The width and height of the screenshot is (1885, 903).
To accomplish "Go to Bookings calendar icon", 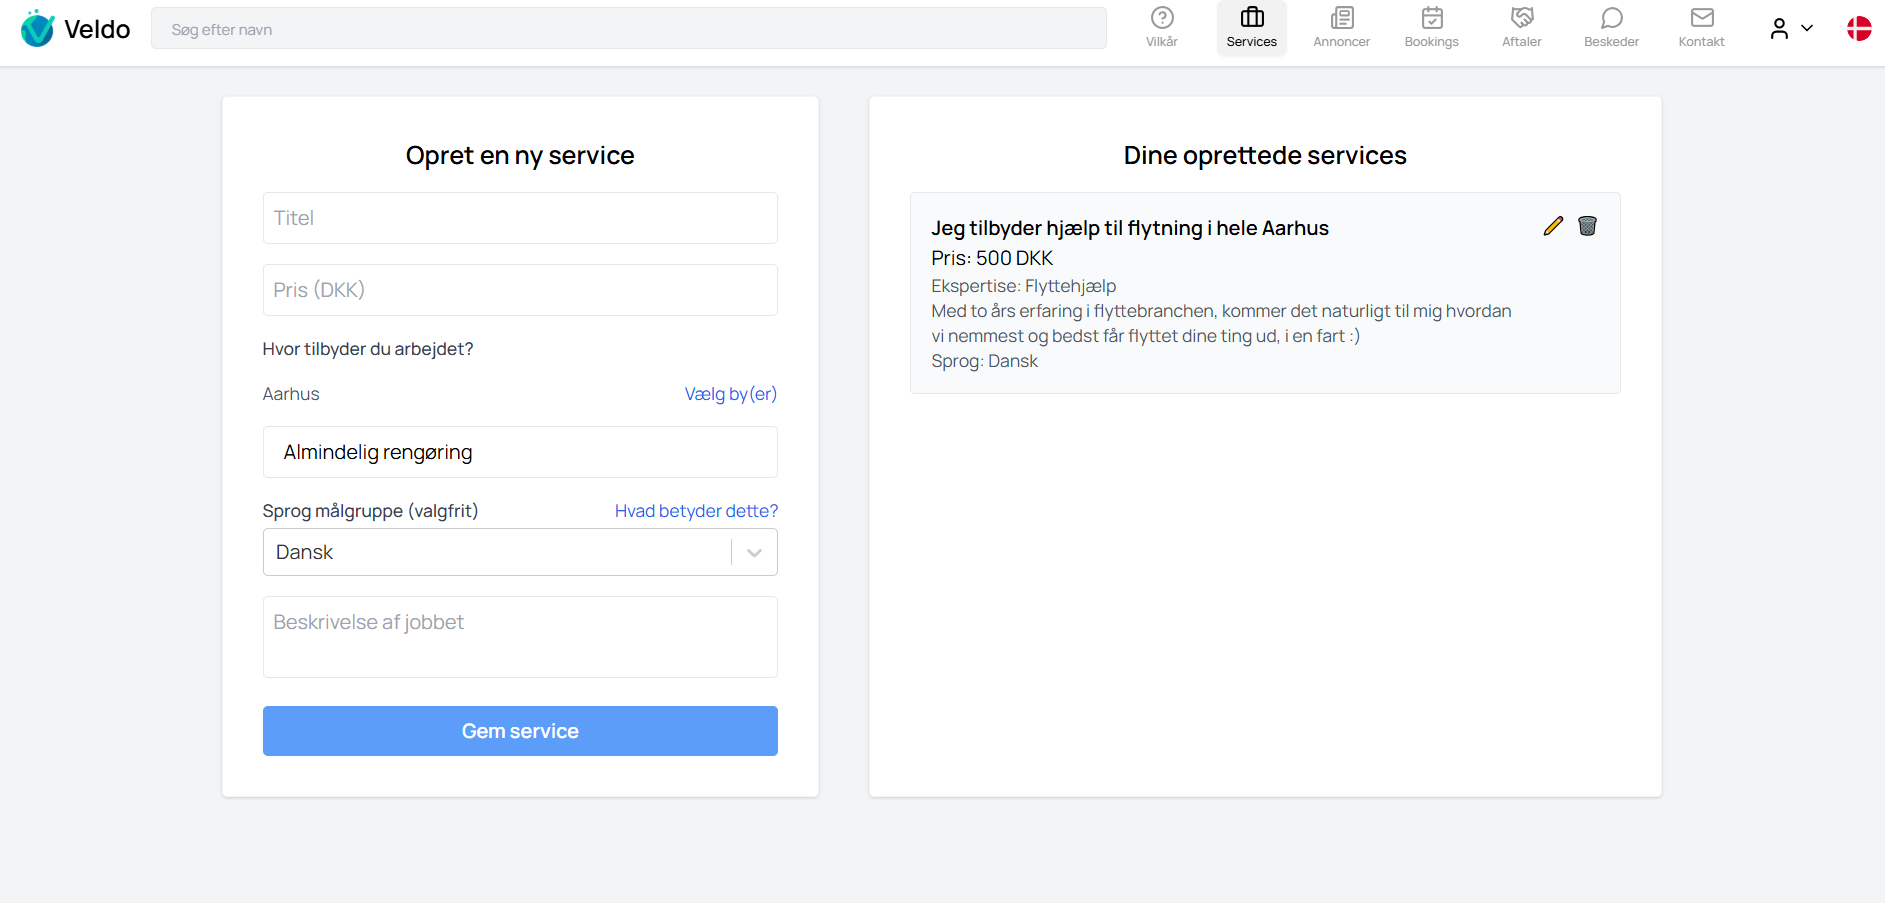I will pos(1431,18).
